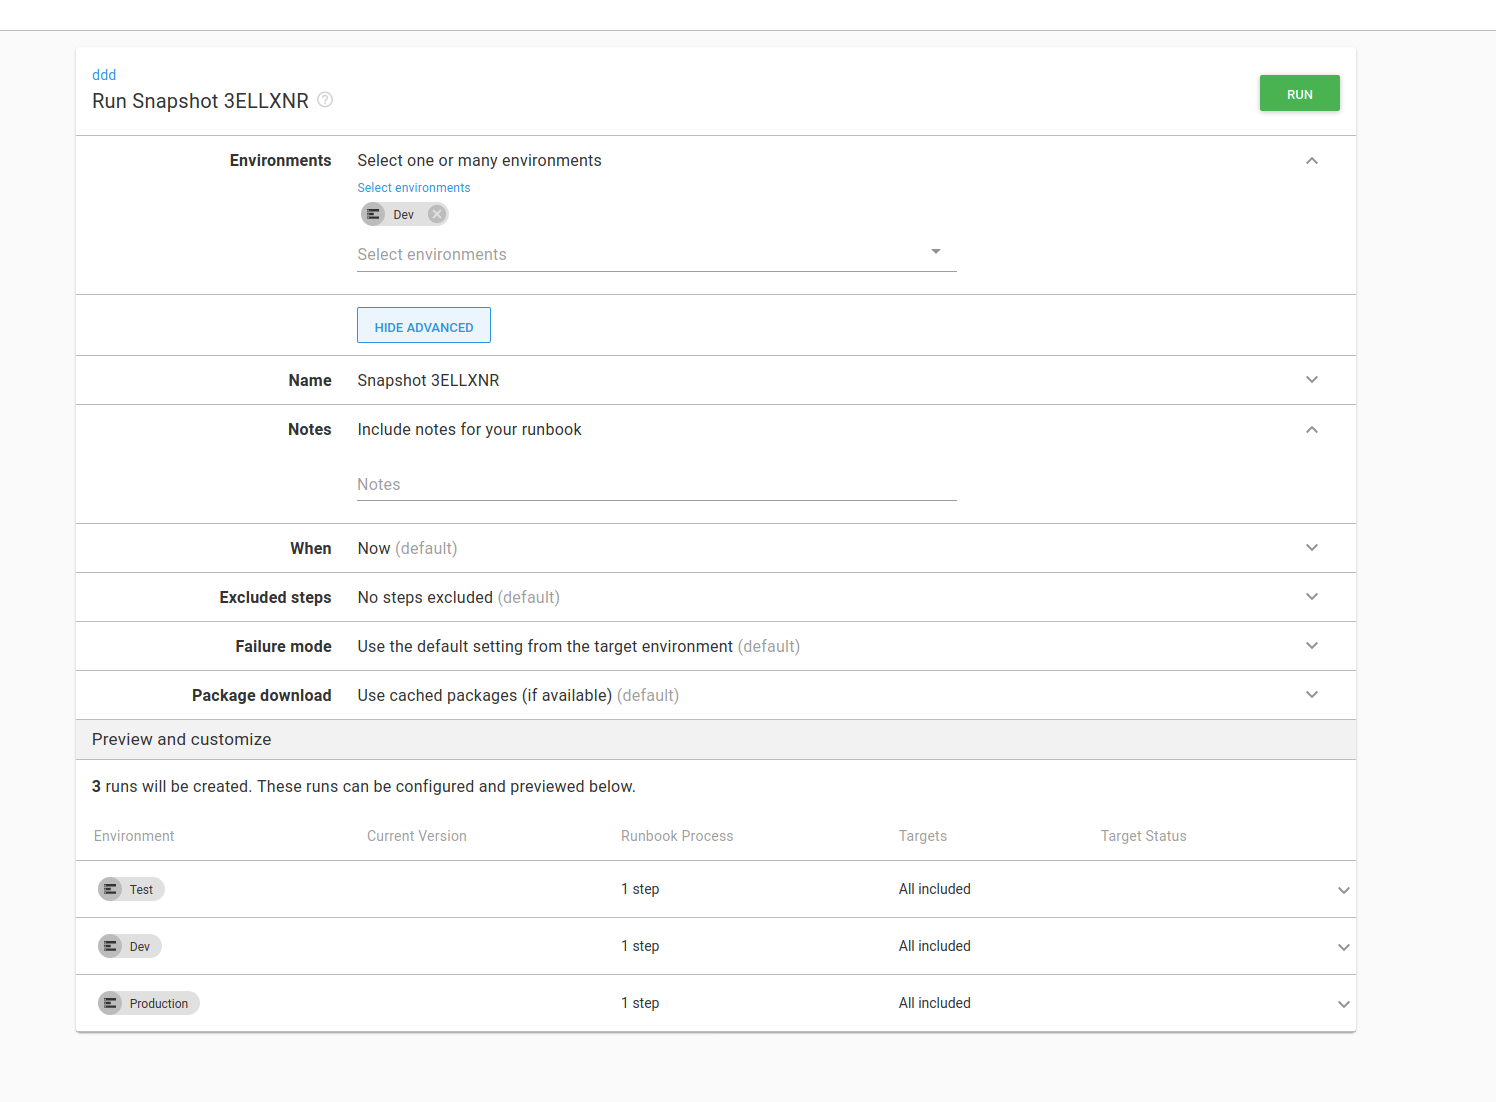Open the ddd breadcrumb link
This screenshot has height=1102, width=1496.
(104, 74)
